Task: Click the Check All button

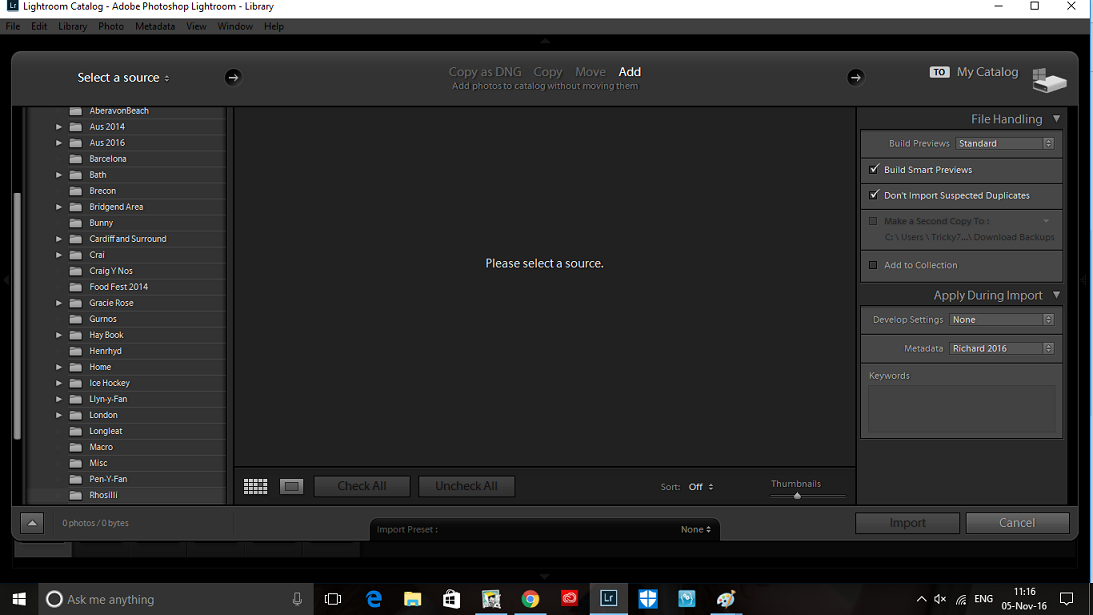Action: 361,486
